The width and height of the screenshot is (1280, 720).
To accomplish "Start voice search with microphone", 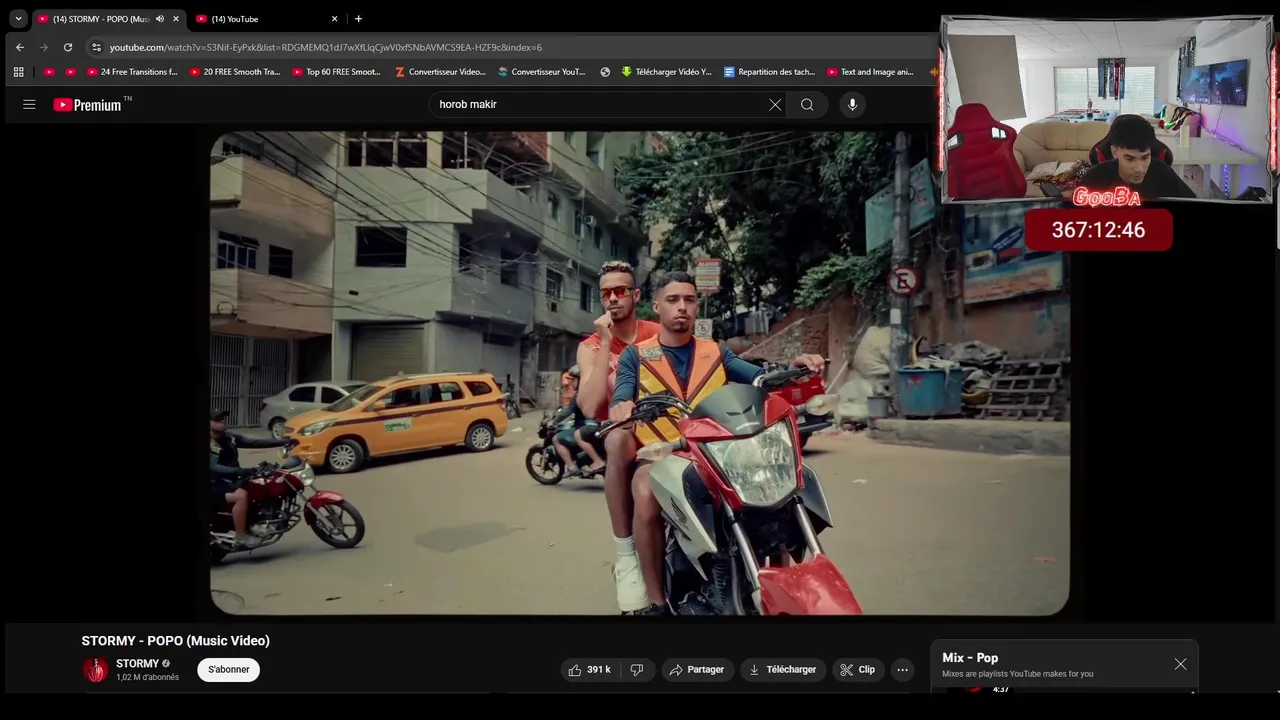I will coord(852,104).
